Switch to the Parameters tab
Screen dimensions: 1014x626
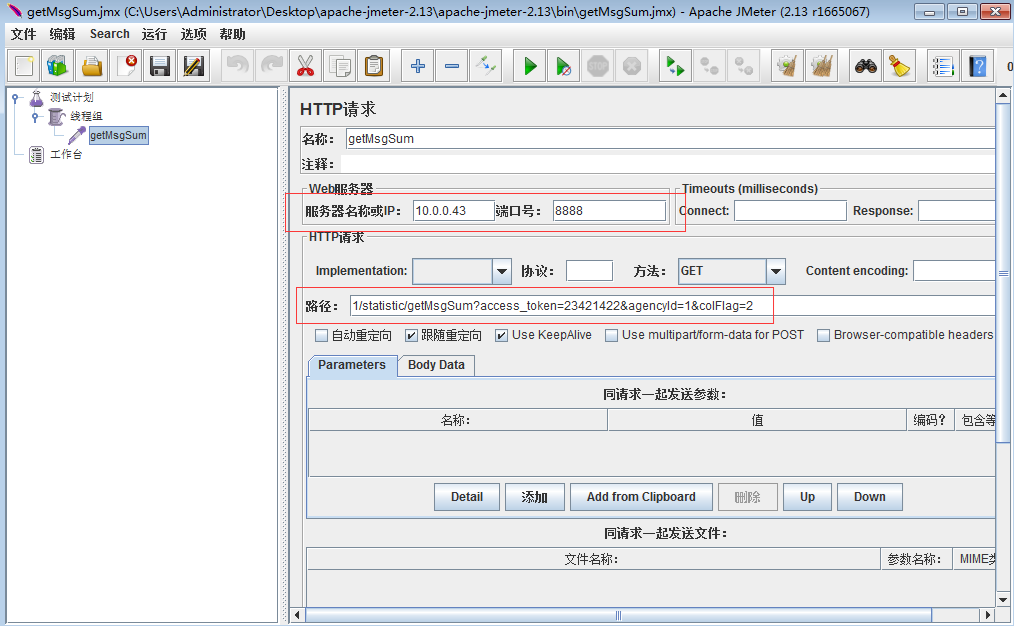click(x=352, y=365)
